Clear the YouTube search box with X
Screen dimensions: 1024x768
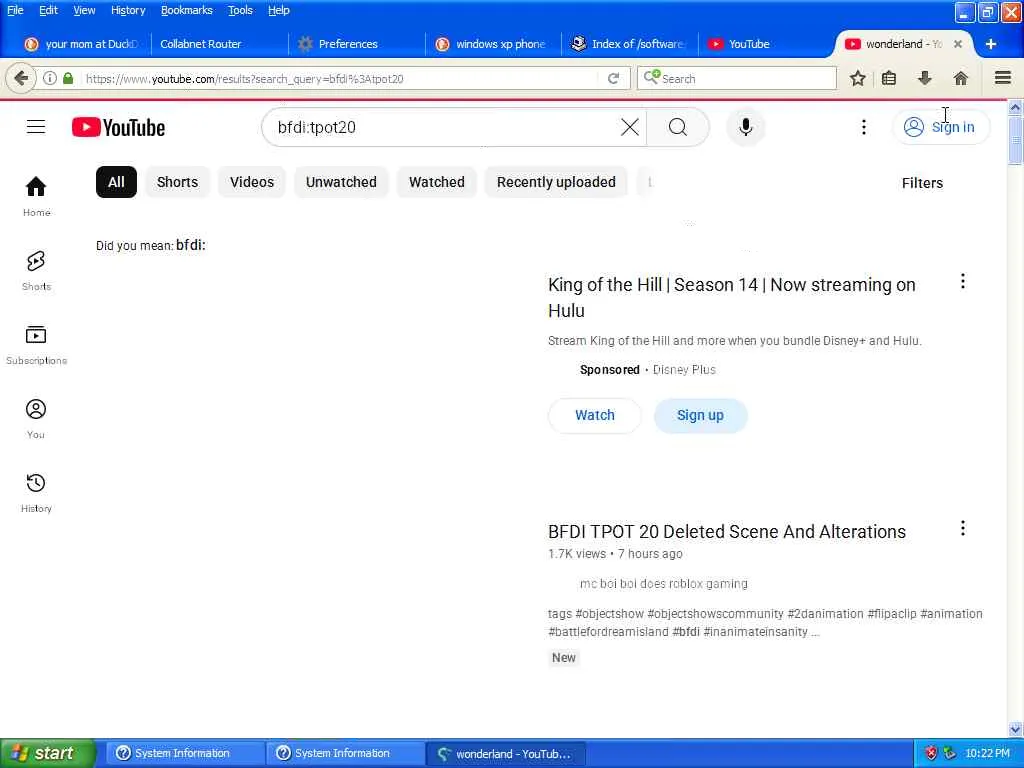click(x=630, y=127)
